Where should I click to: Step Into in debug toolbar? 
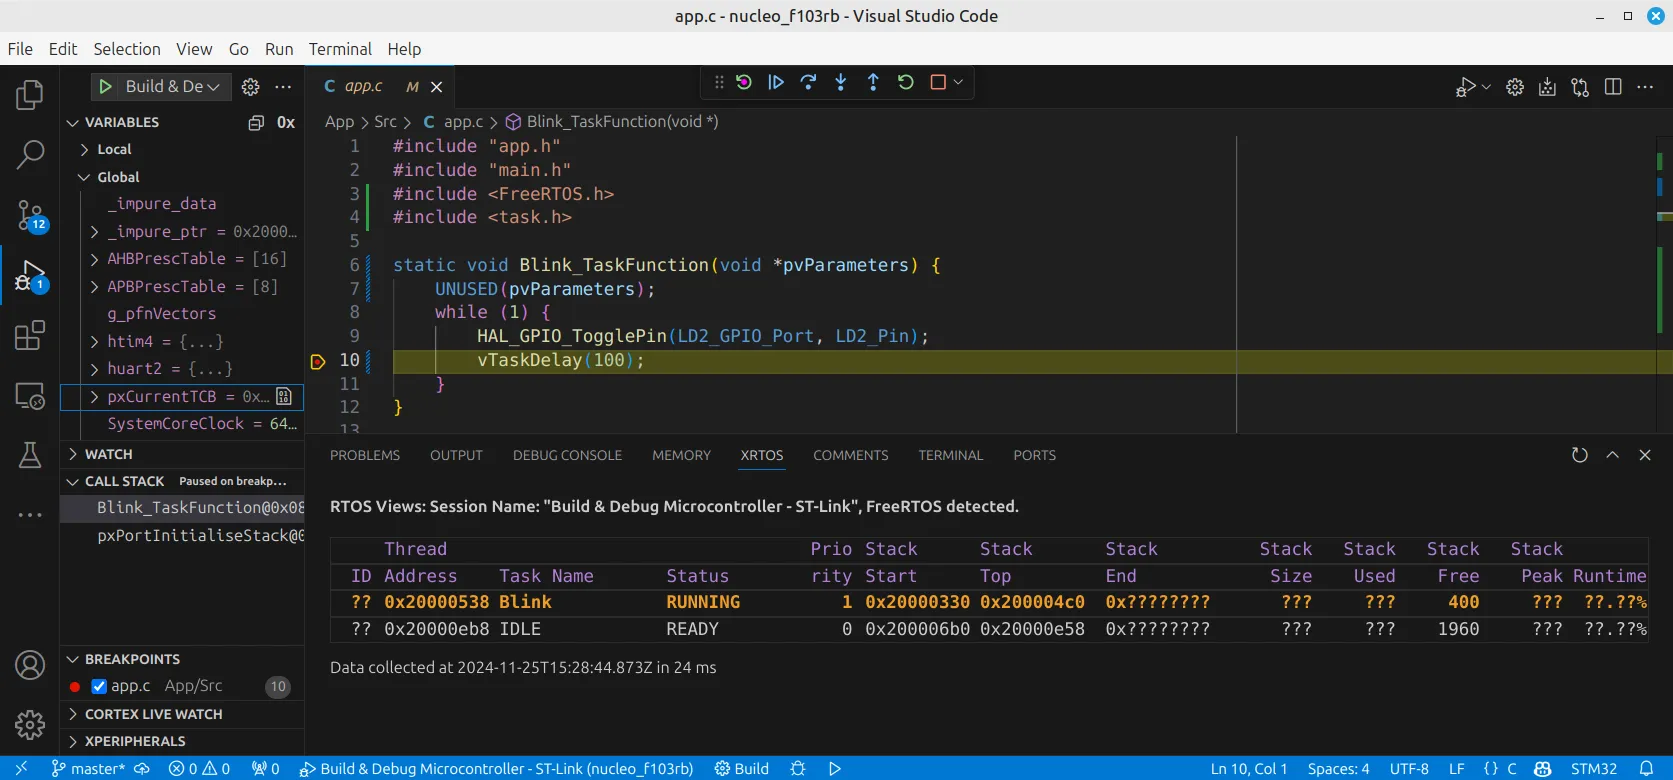(x=841, y=82)
